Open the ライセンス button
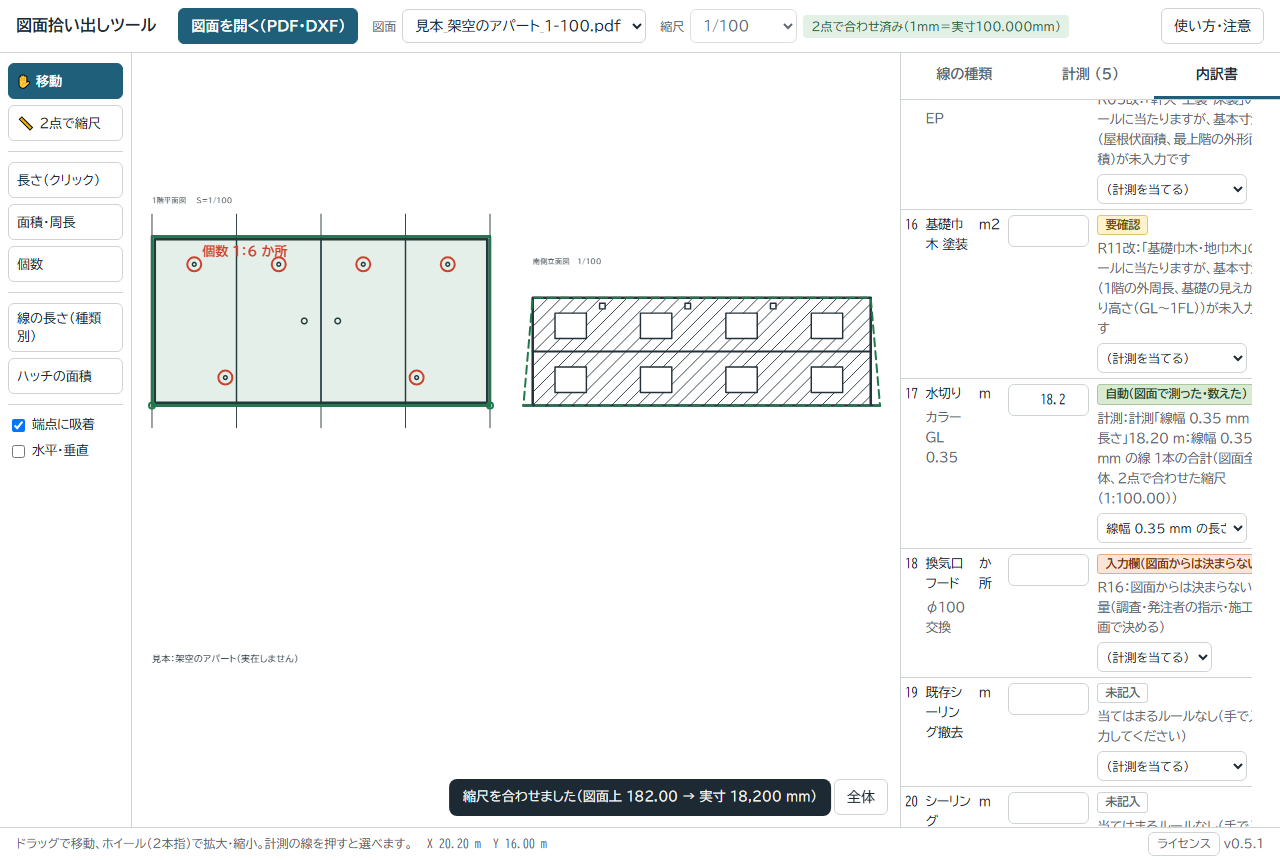 point(1183,844)
